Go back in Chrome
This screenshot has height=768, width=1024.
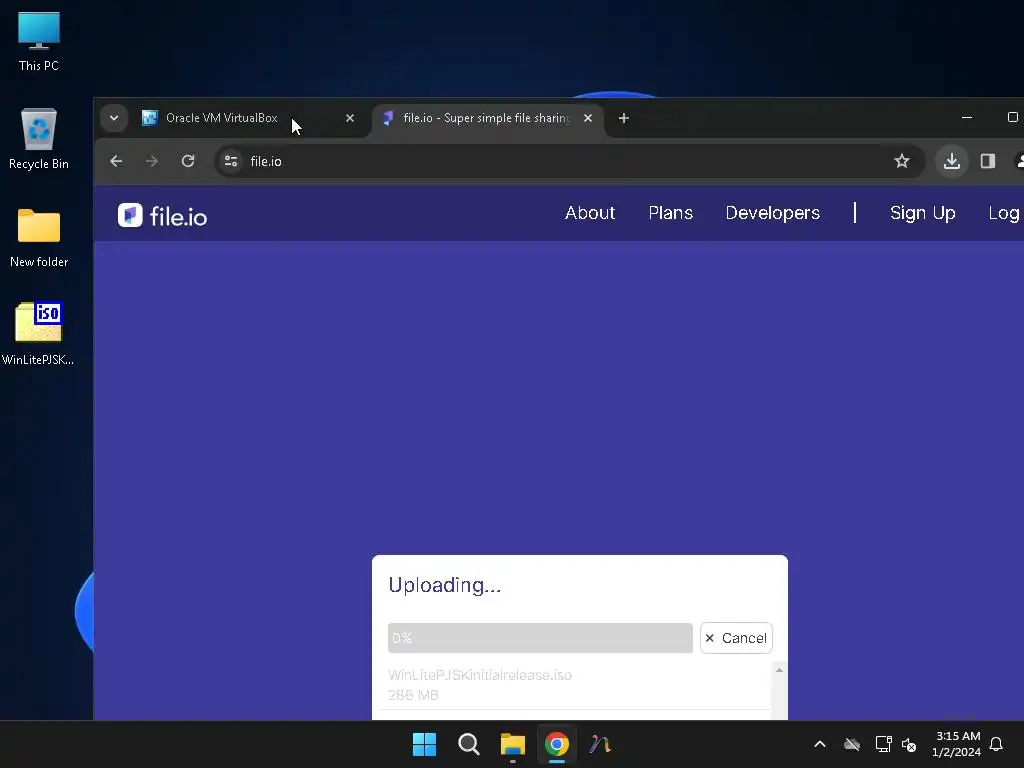(116, 161)
